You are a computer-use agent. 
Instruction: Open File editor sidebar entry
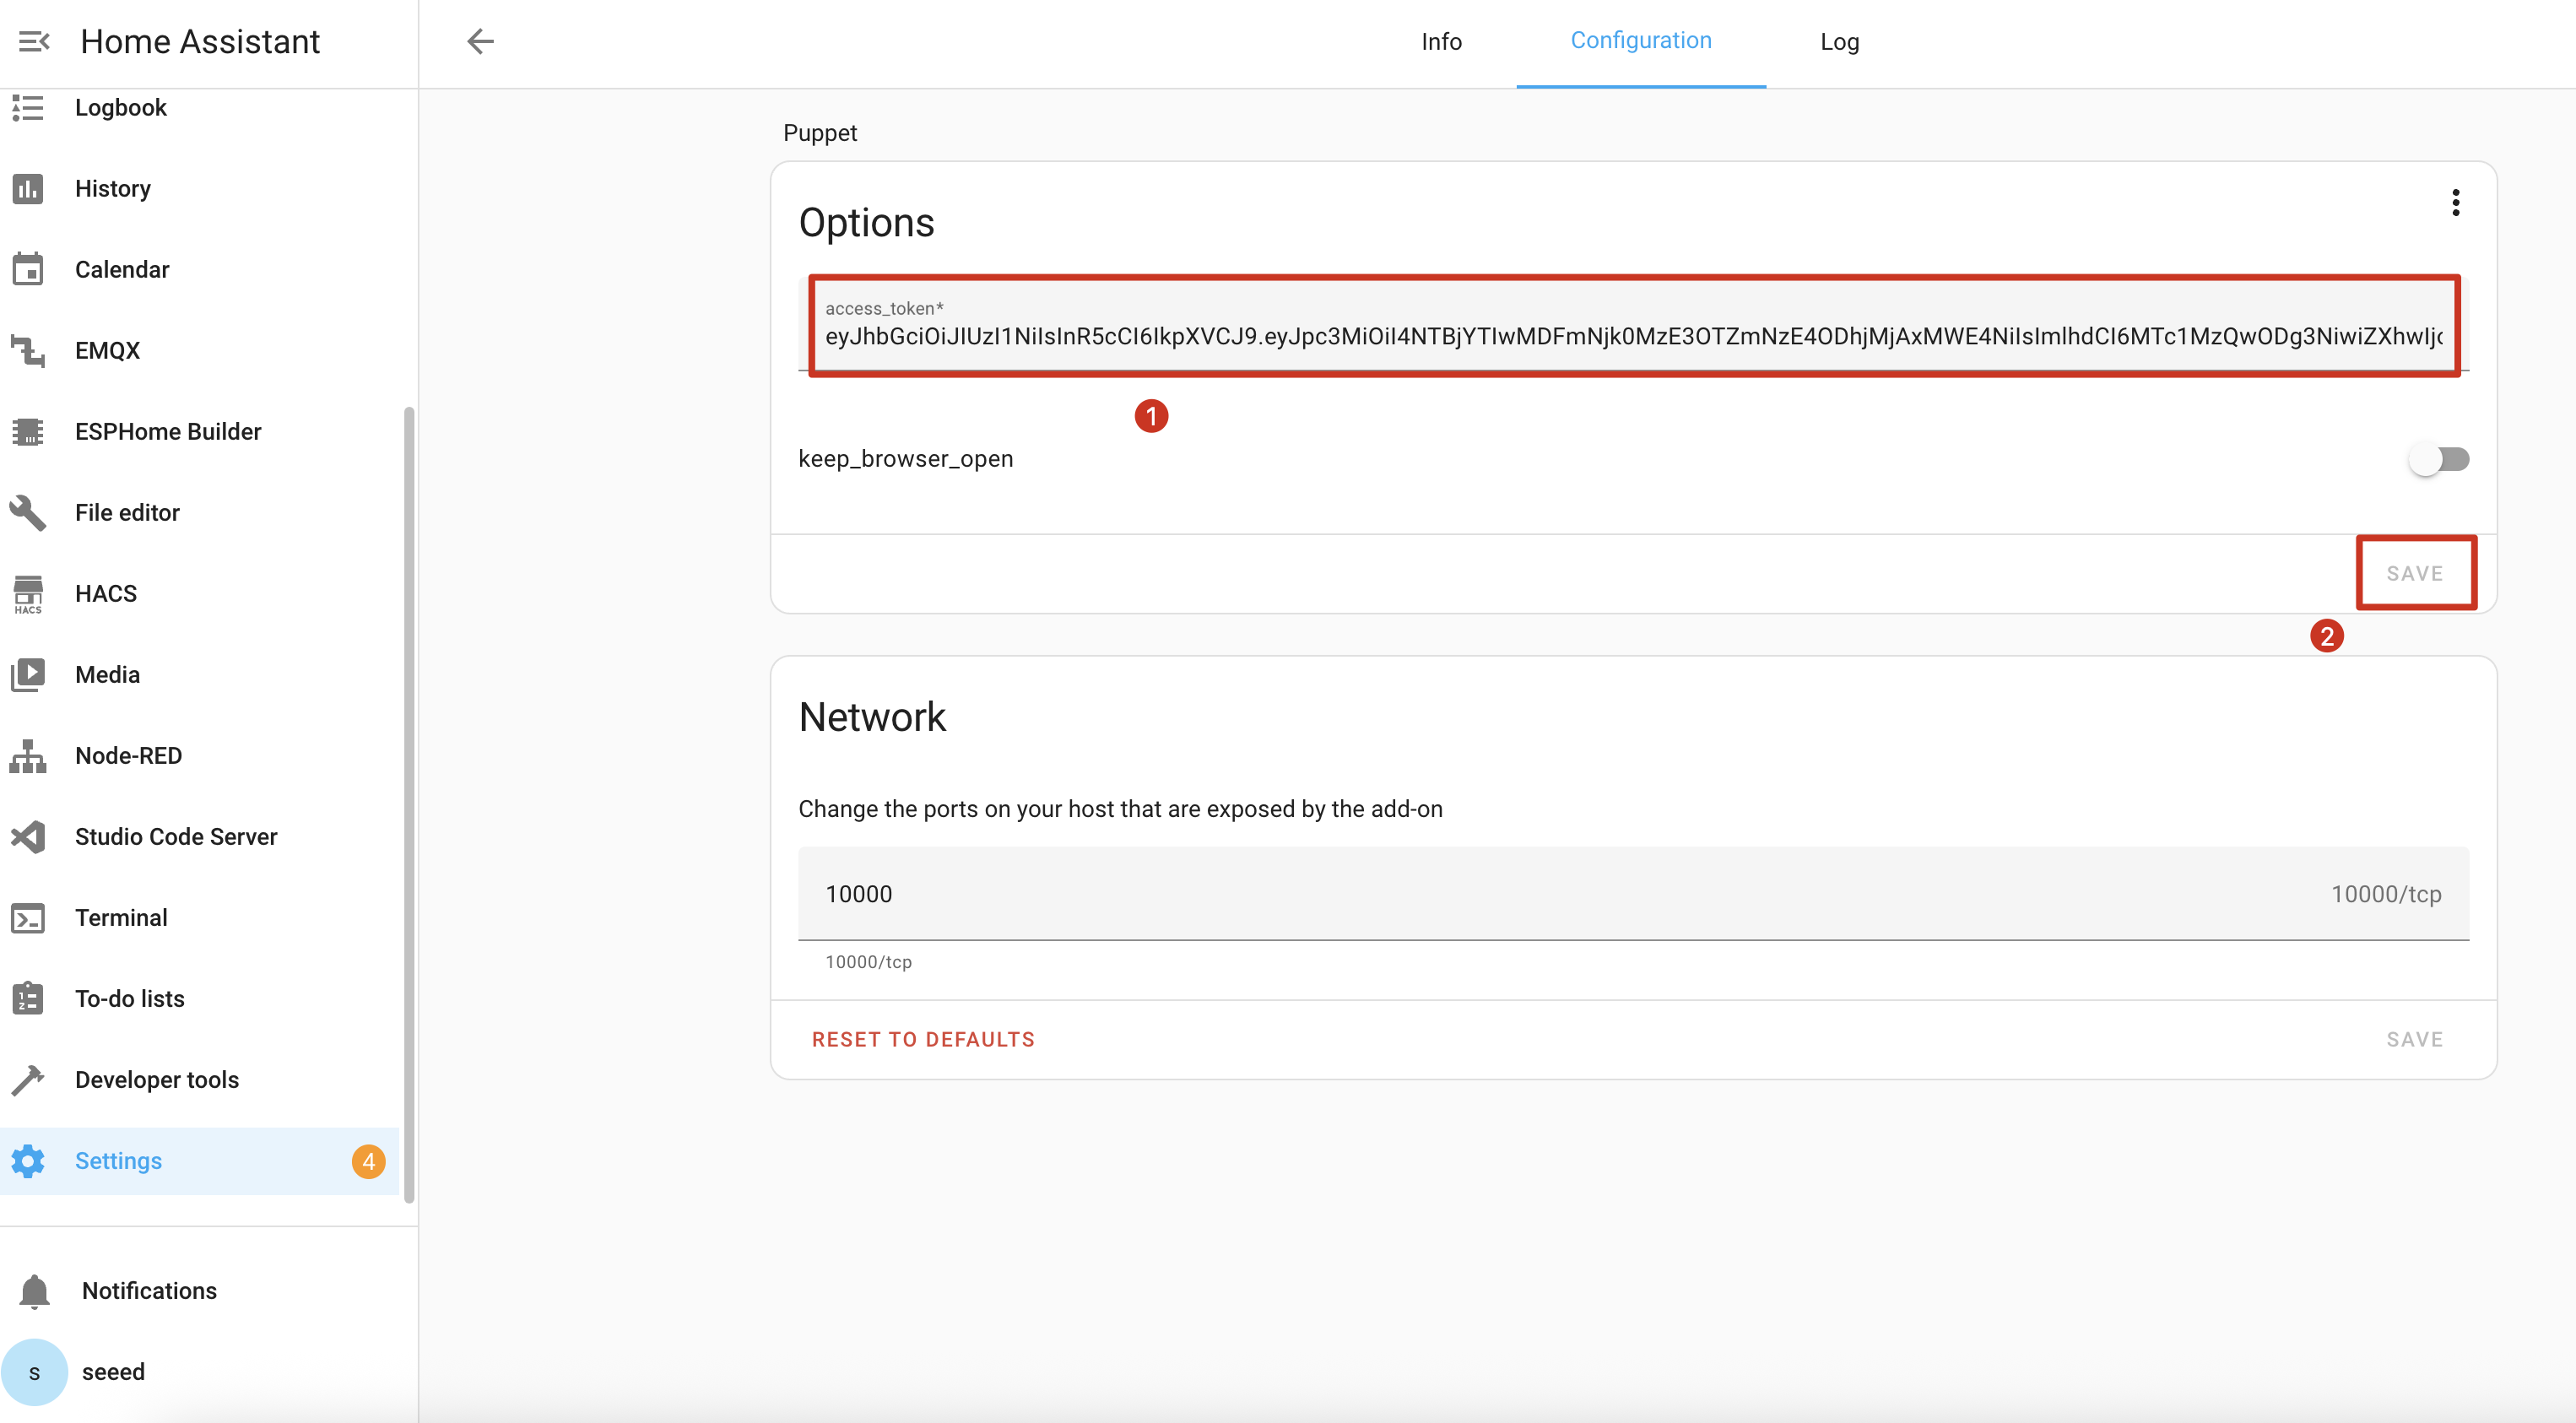(127, 512)
